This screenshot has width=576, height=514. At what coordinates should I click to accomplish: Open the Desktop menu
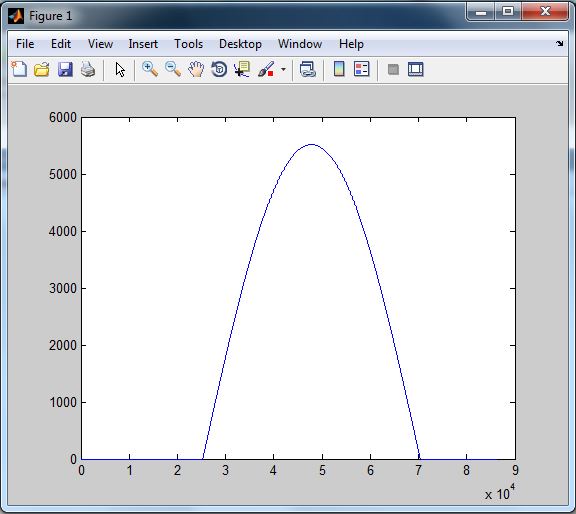[x=240, y=44]
